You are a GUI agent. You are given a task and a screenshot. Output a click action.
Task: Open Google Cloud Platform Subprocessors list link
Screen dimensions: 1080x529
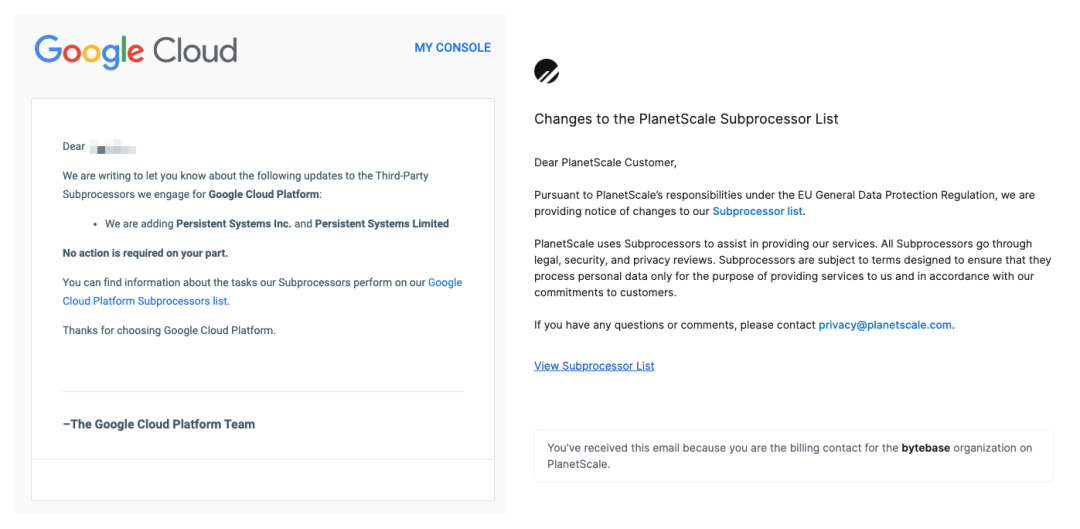(262, 291)
